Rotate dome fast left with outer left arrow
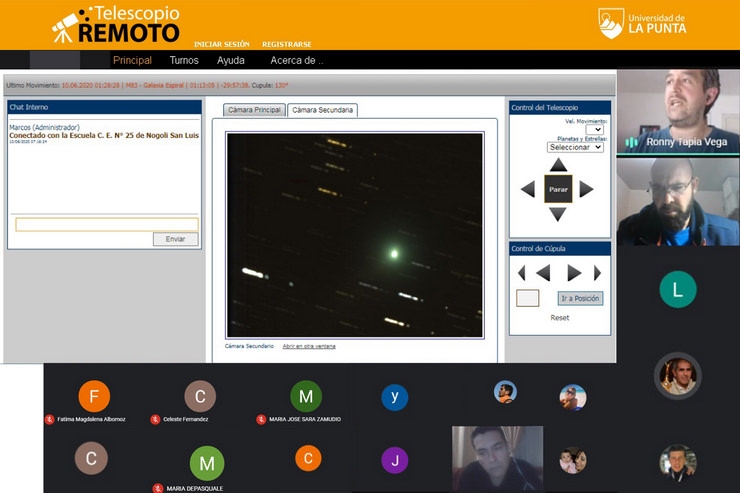Screen dimensions: 740x493 click(521, 273)
